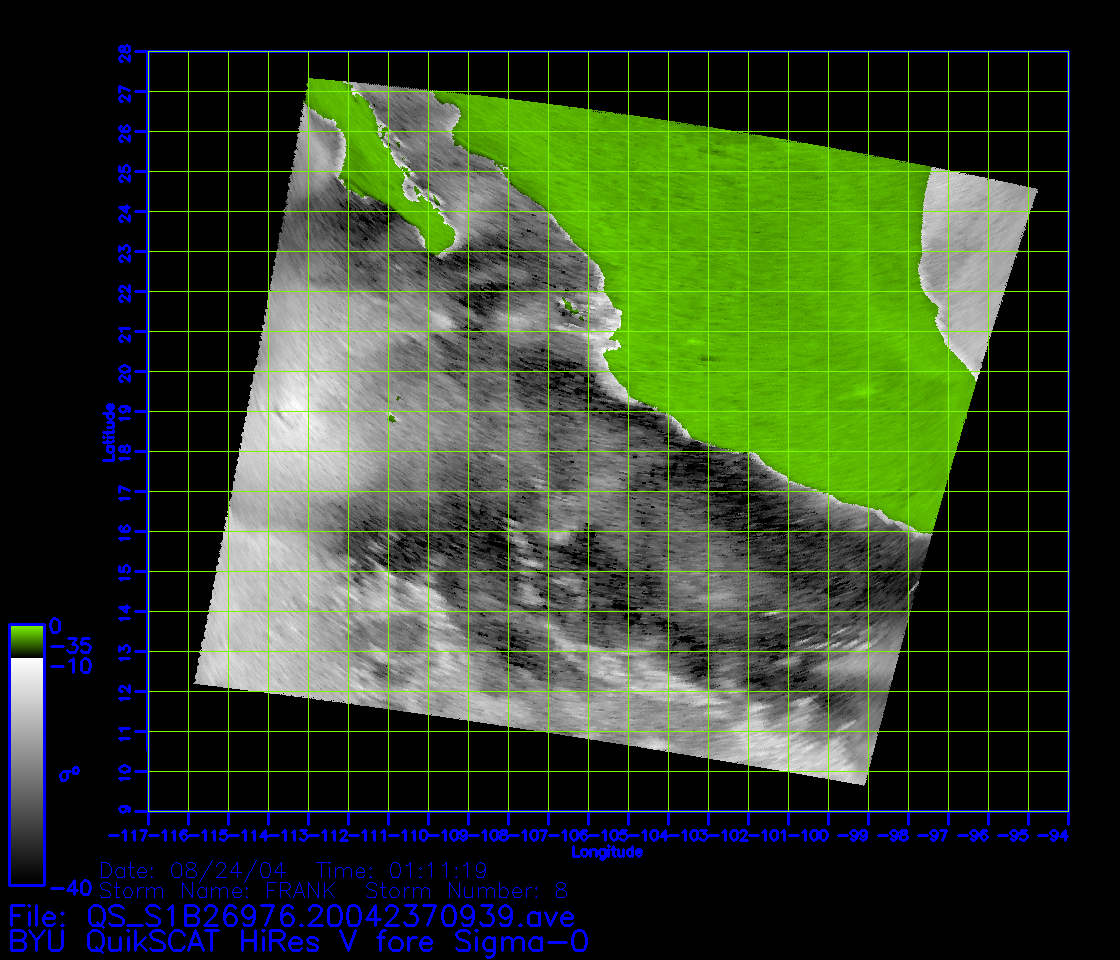Click the BYU QuikSCAT HiRes title line

click(298, 942)
